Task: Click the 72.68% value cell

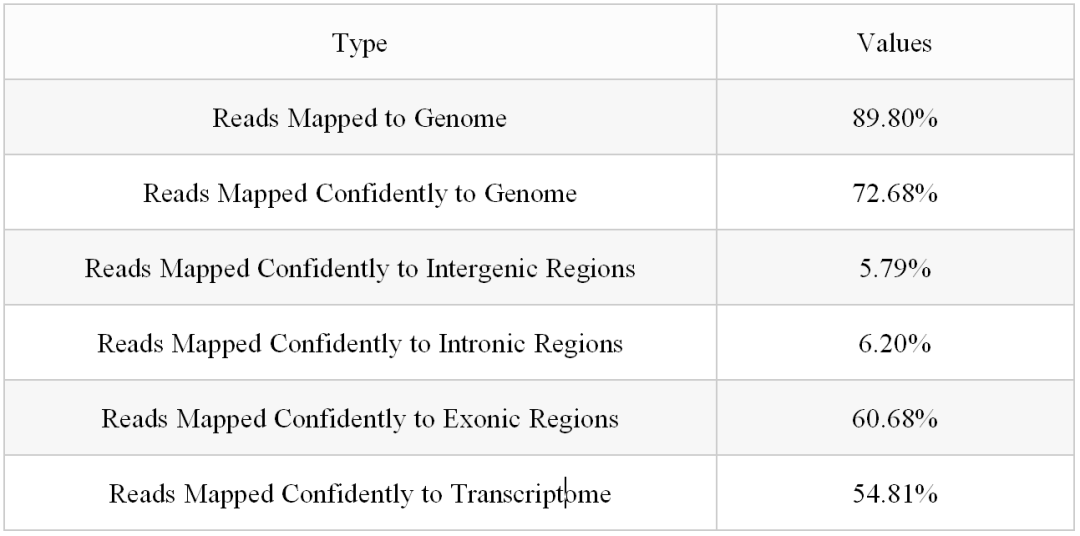Action: pyautogui.click(x=894, y=193)
